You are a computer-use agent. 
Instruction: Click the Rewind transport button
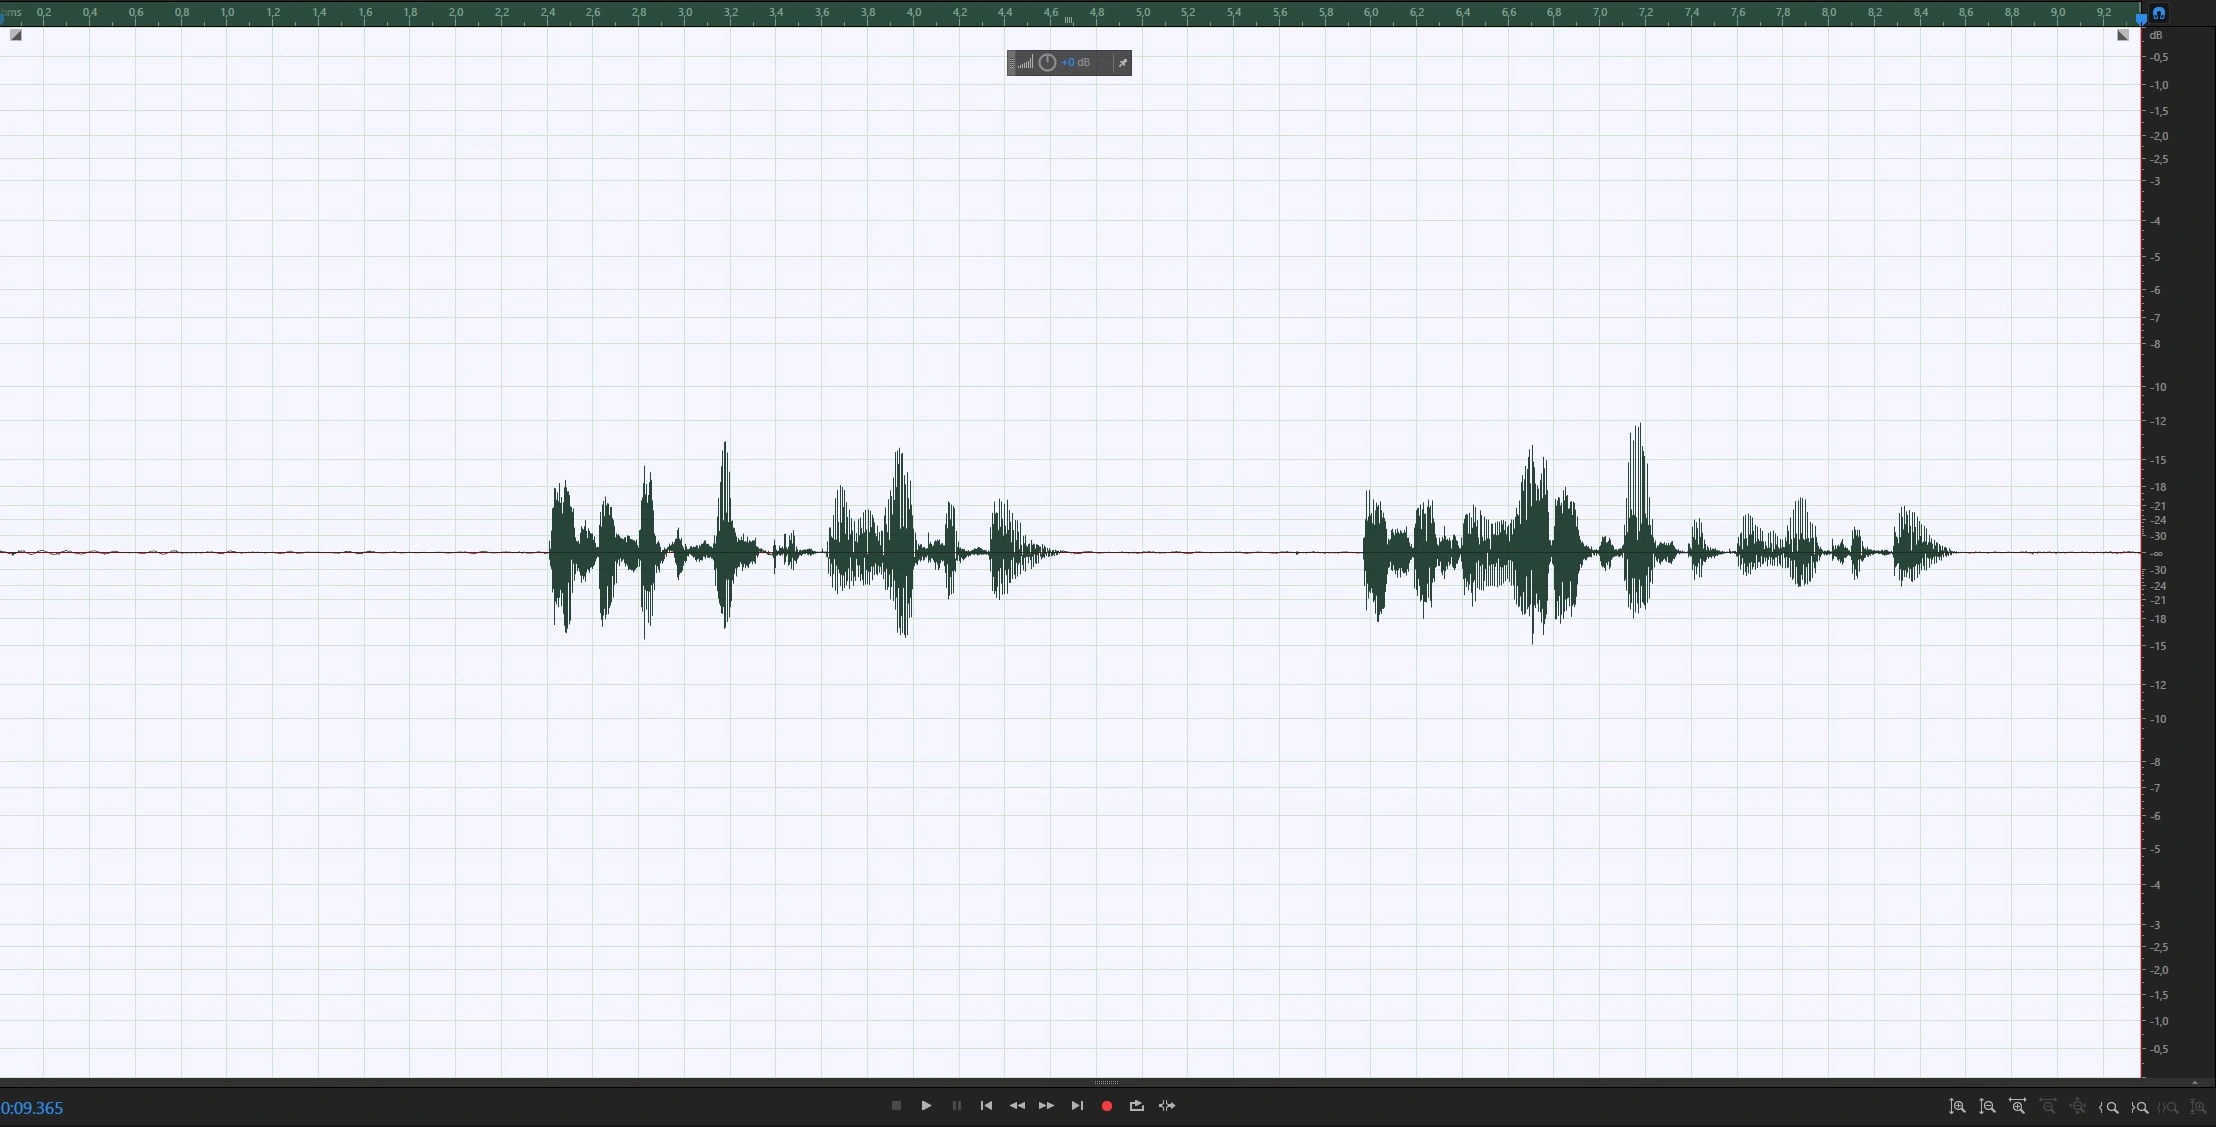(1016, 1106)
